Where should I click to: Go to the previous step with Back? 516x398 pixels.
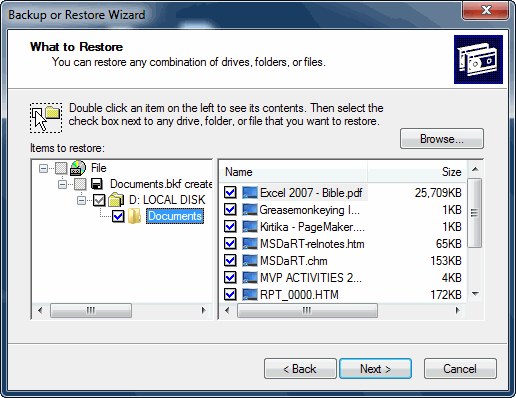(300, 369)
